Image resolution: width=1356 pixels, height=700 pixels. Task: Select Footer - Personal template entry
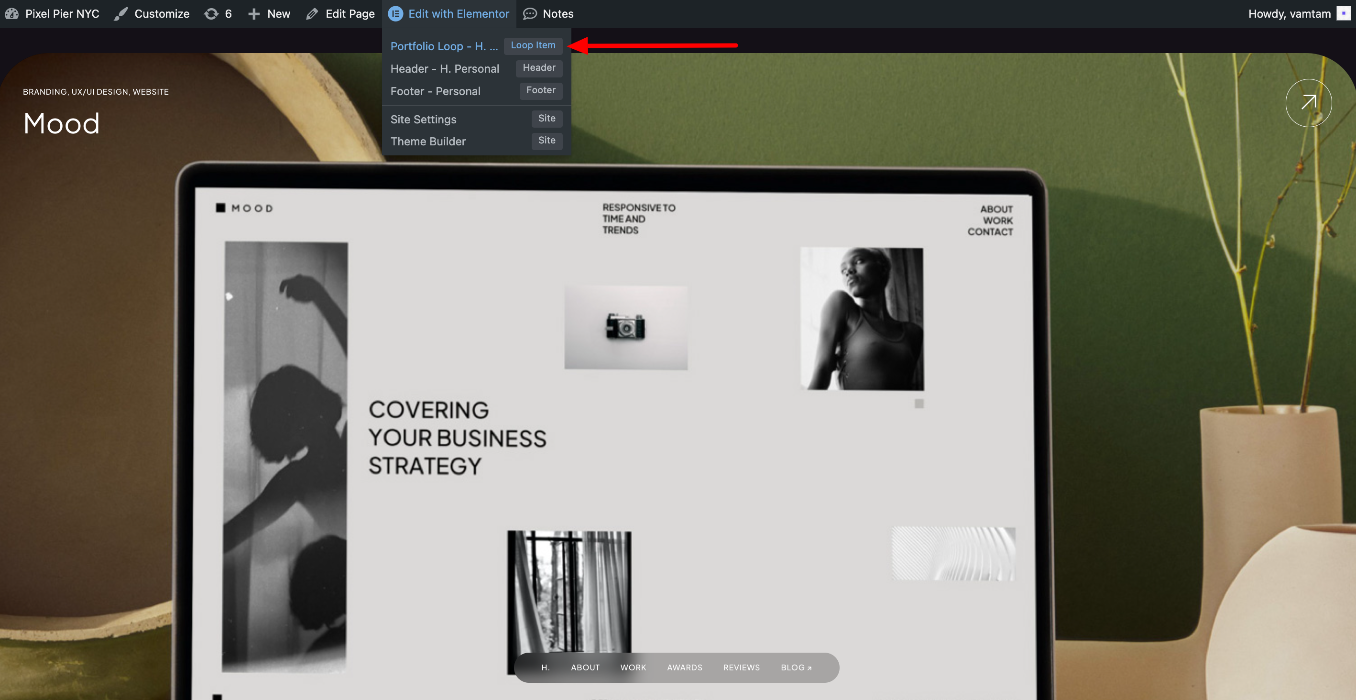tap(435, 91)
